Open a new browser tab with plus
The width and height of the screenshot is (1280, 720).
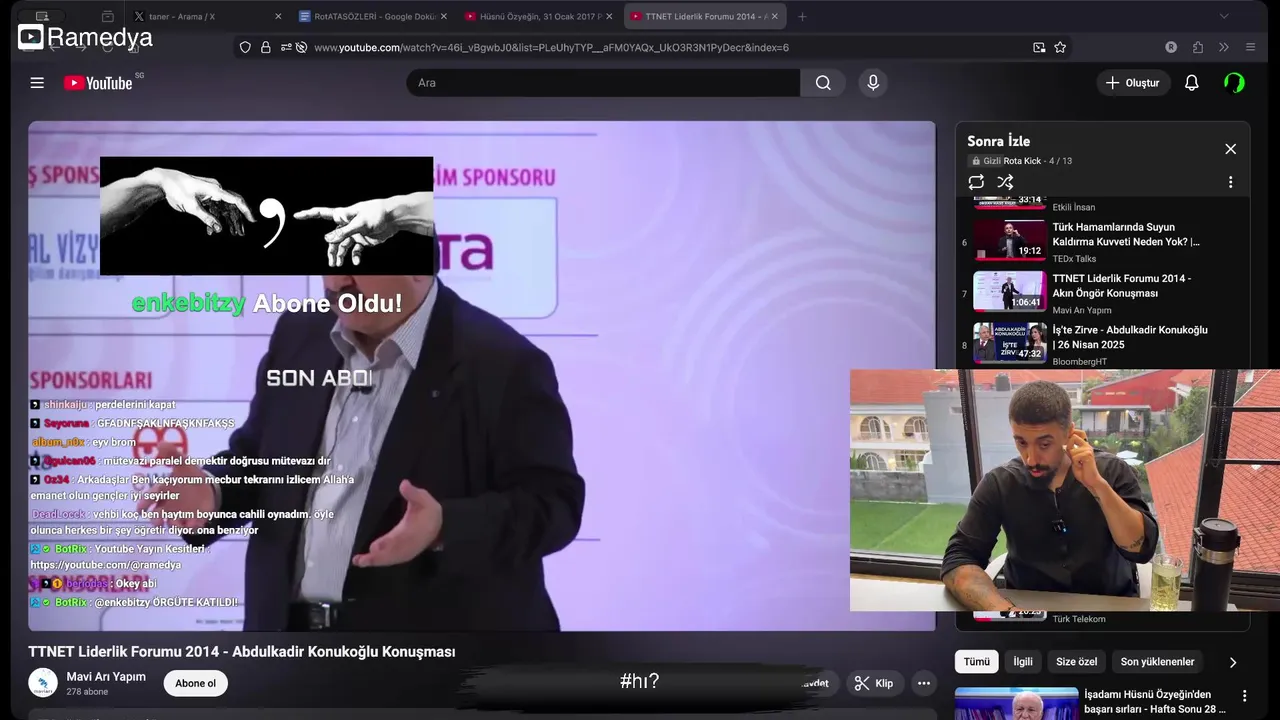point(802,16)
